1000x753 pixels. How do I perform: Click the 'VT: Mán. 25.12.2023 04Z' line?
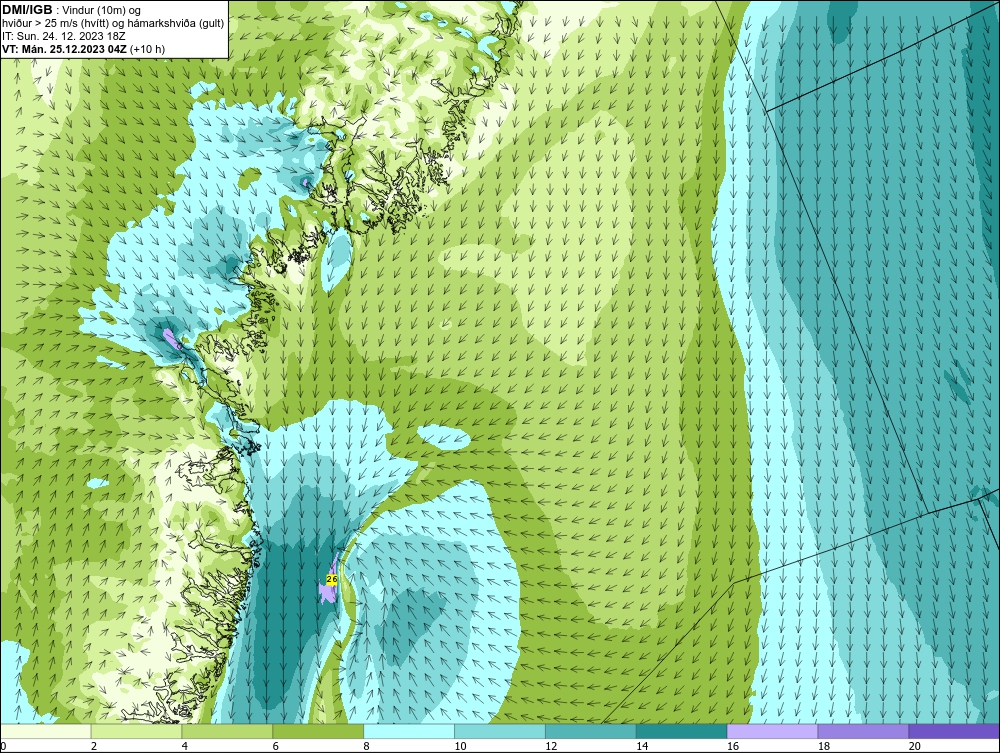coord(64,48)
